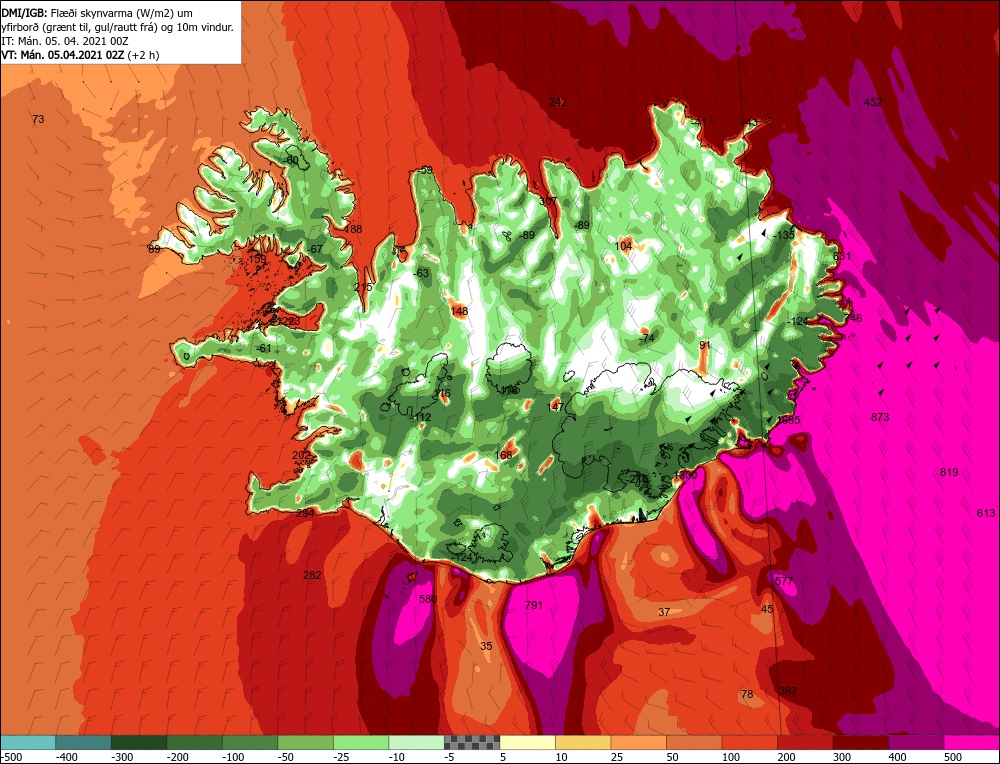
Task: Click the map value '580' near the southern islands
Action: click(428, 599)
